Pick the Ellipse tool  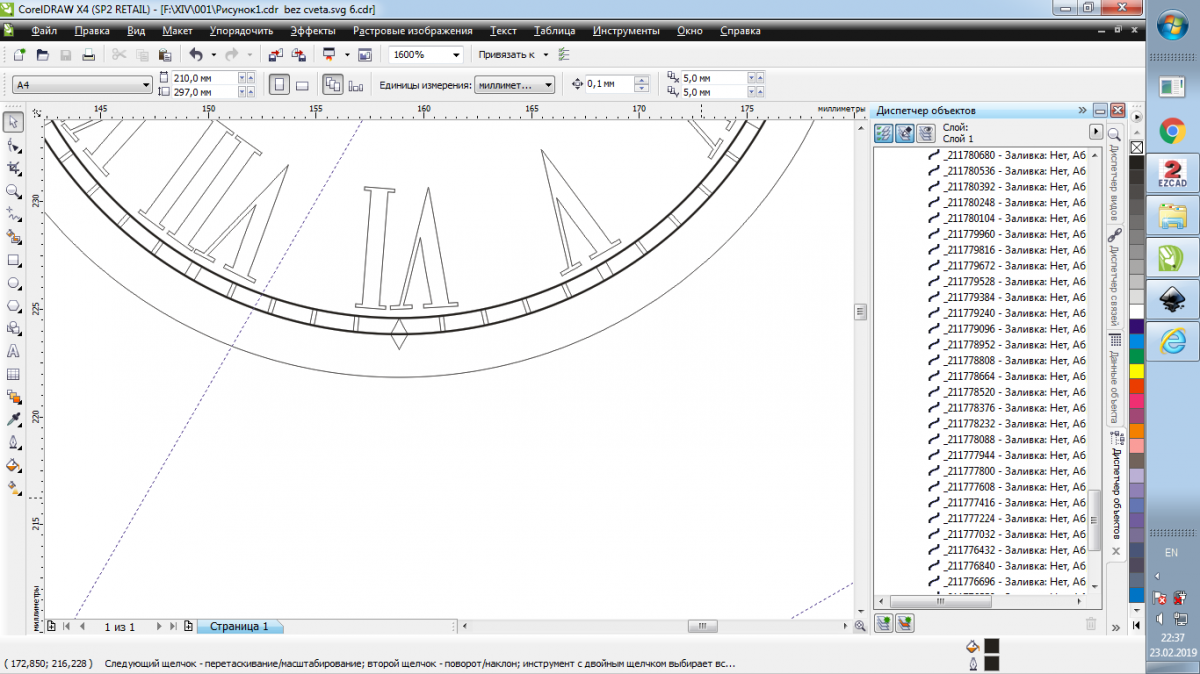coord(14,283)
